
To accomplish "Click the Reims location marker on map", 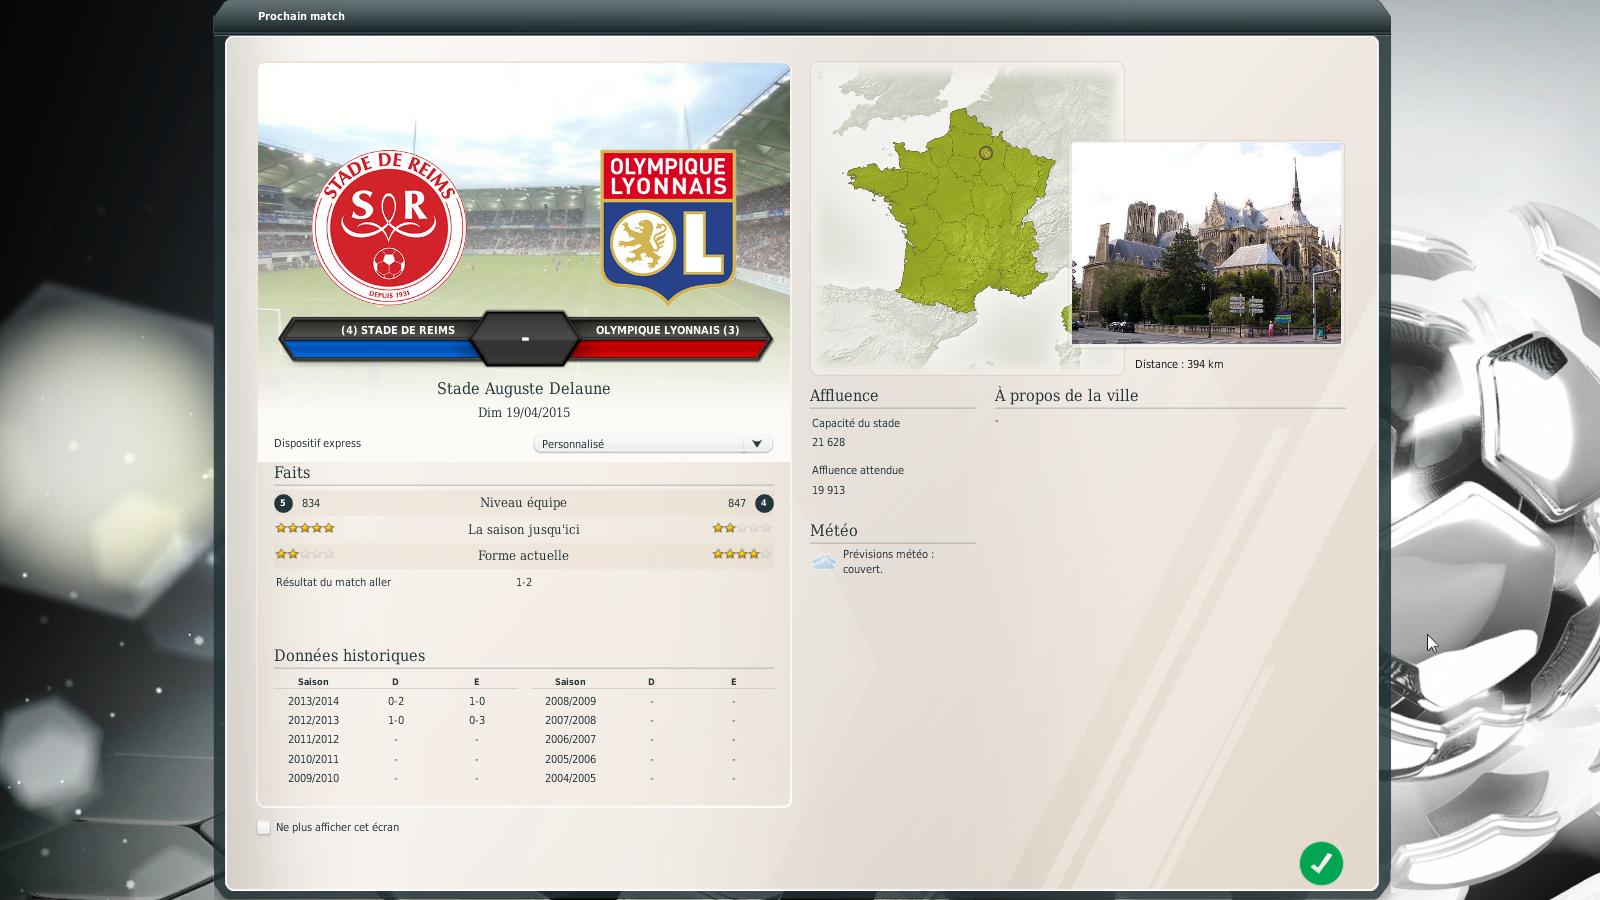I will 986,153.
